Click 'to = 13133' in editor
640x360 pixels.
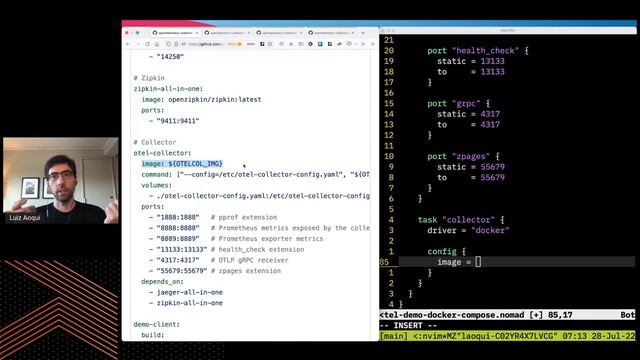[x=471, y=72]
